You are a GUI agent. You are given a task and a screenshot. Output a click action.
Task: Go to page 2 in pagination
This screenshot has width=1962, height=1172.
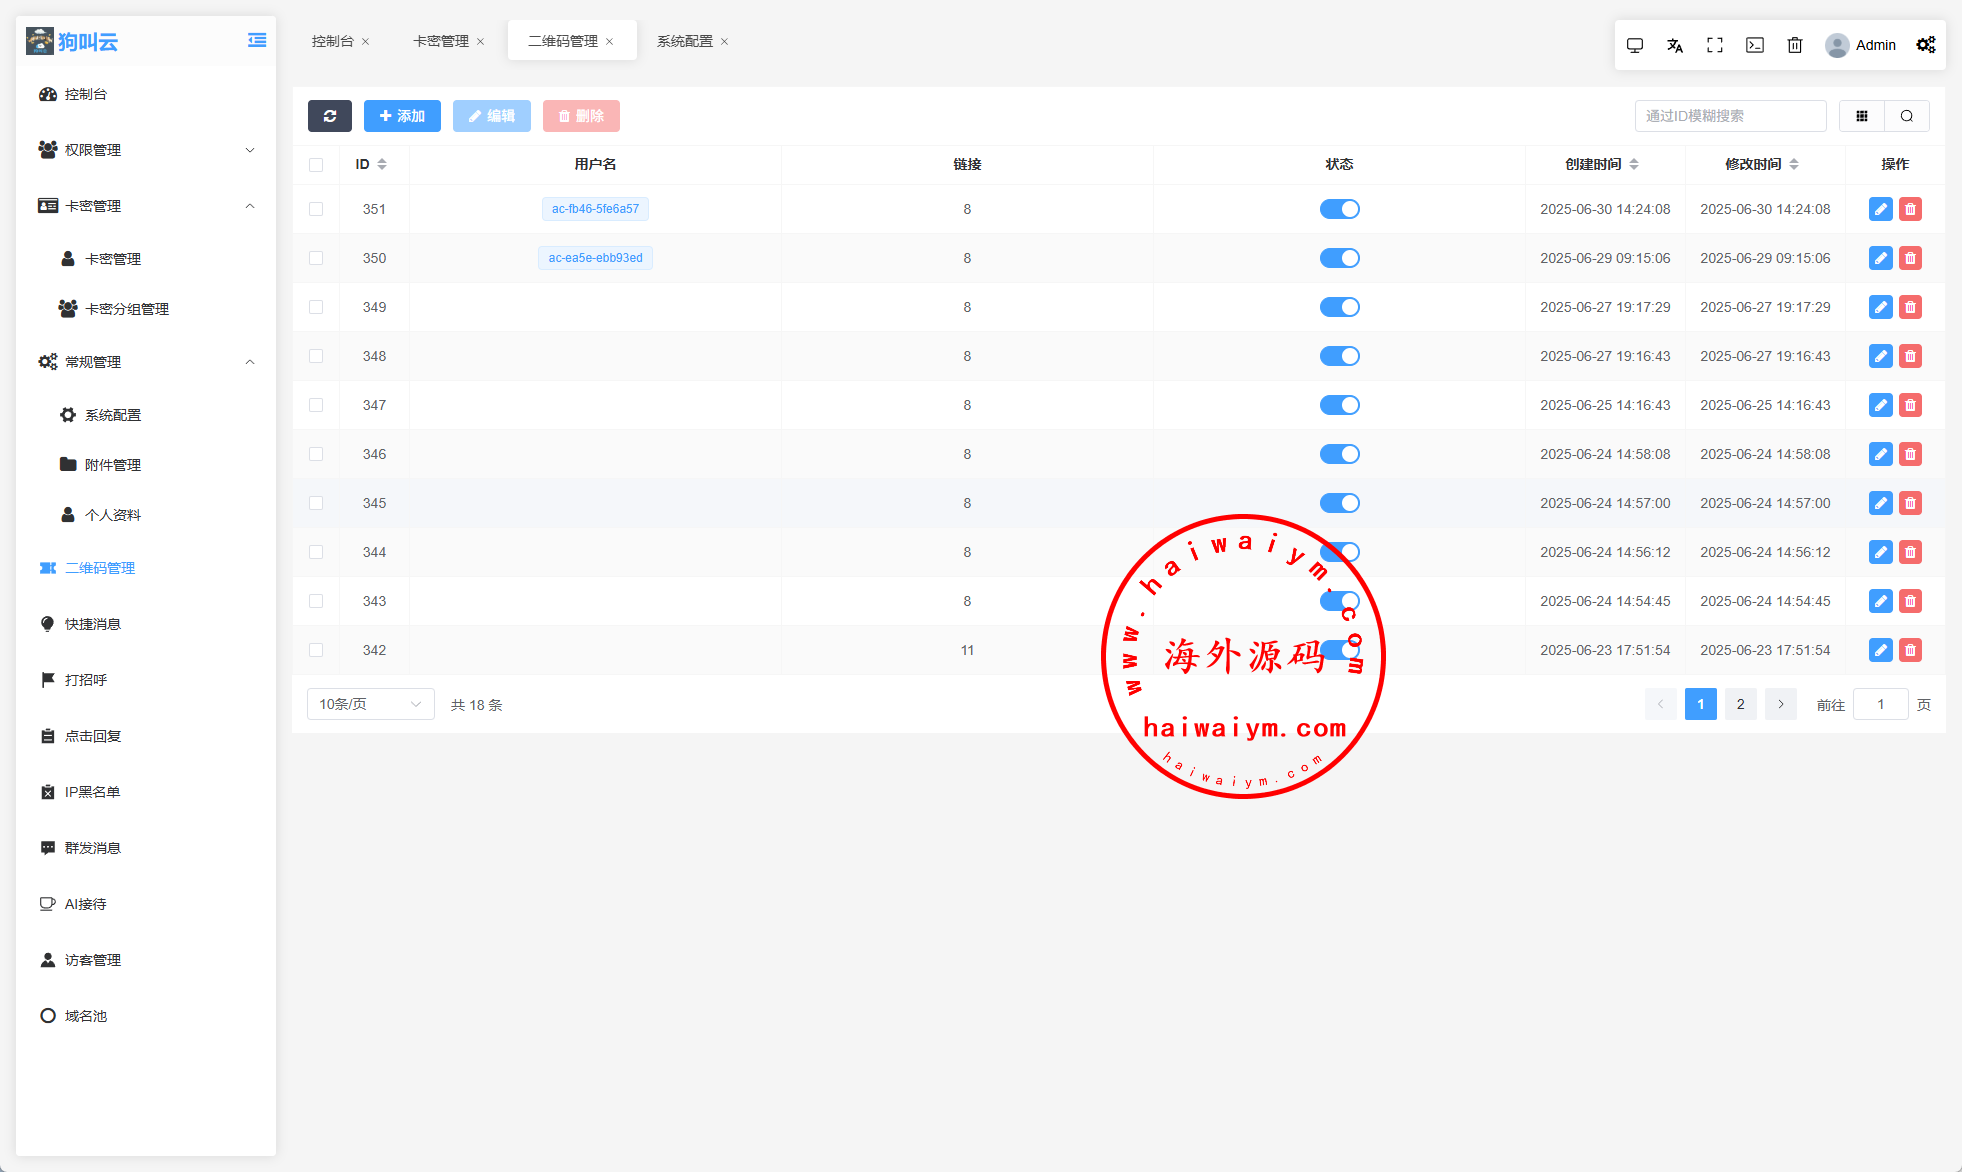tap(1740, 704)
